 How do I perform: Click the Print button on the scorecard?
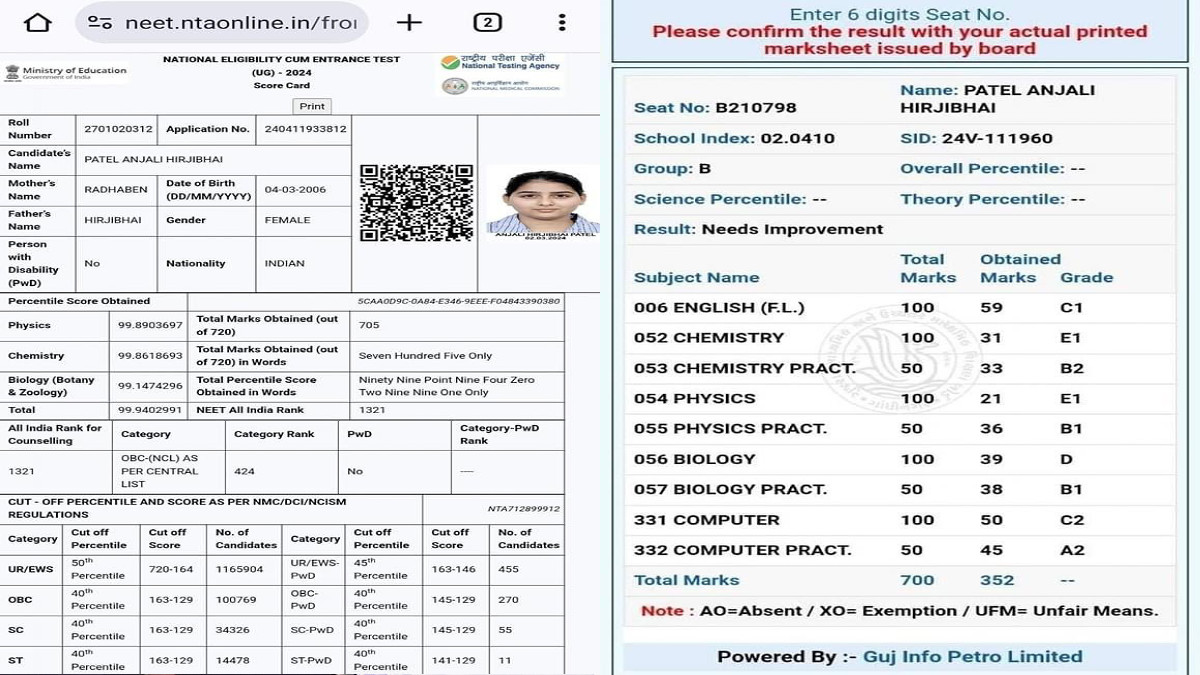(x=313, y=105)
